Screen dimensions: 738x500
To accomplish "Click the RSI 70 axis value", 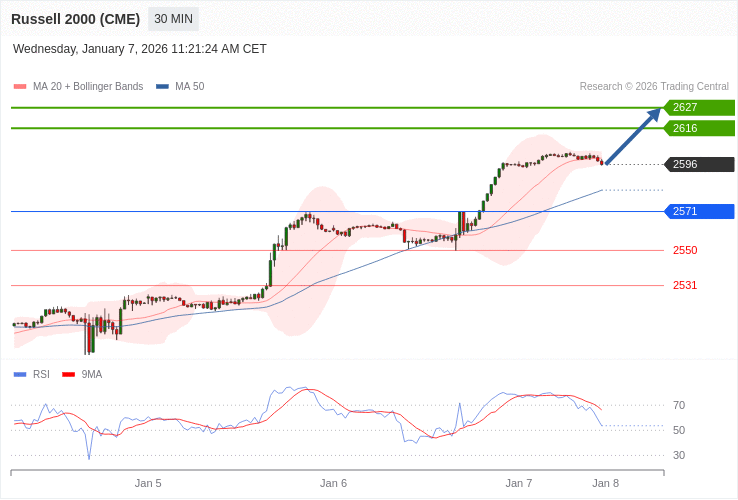I will [679, 405].
